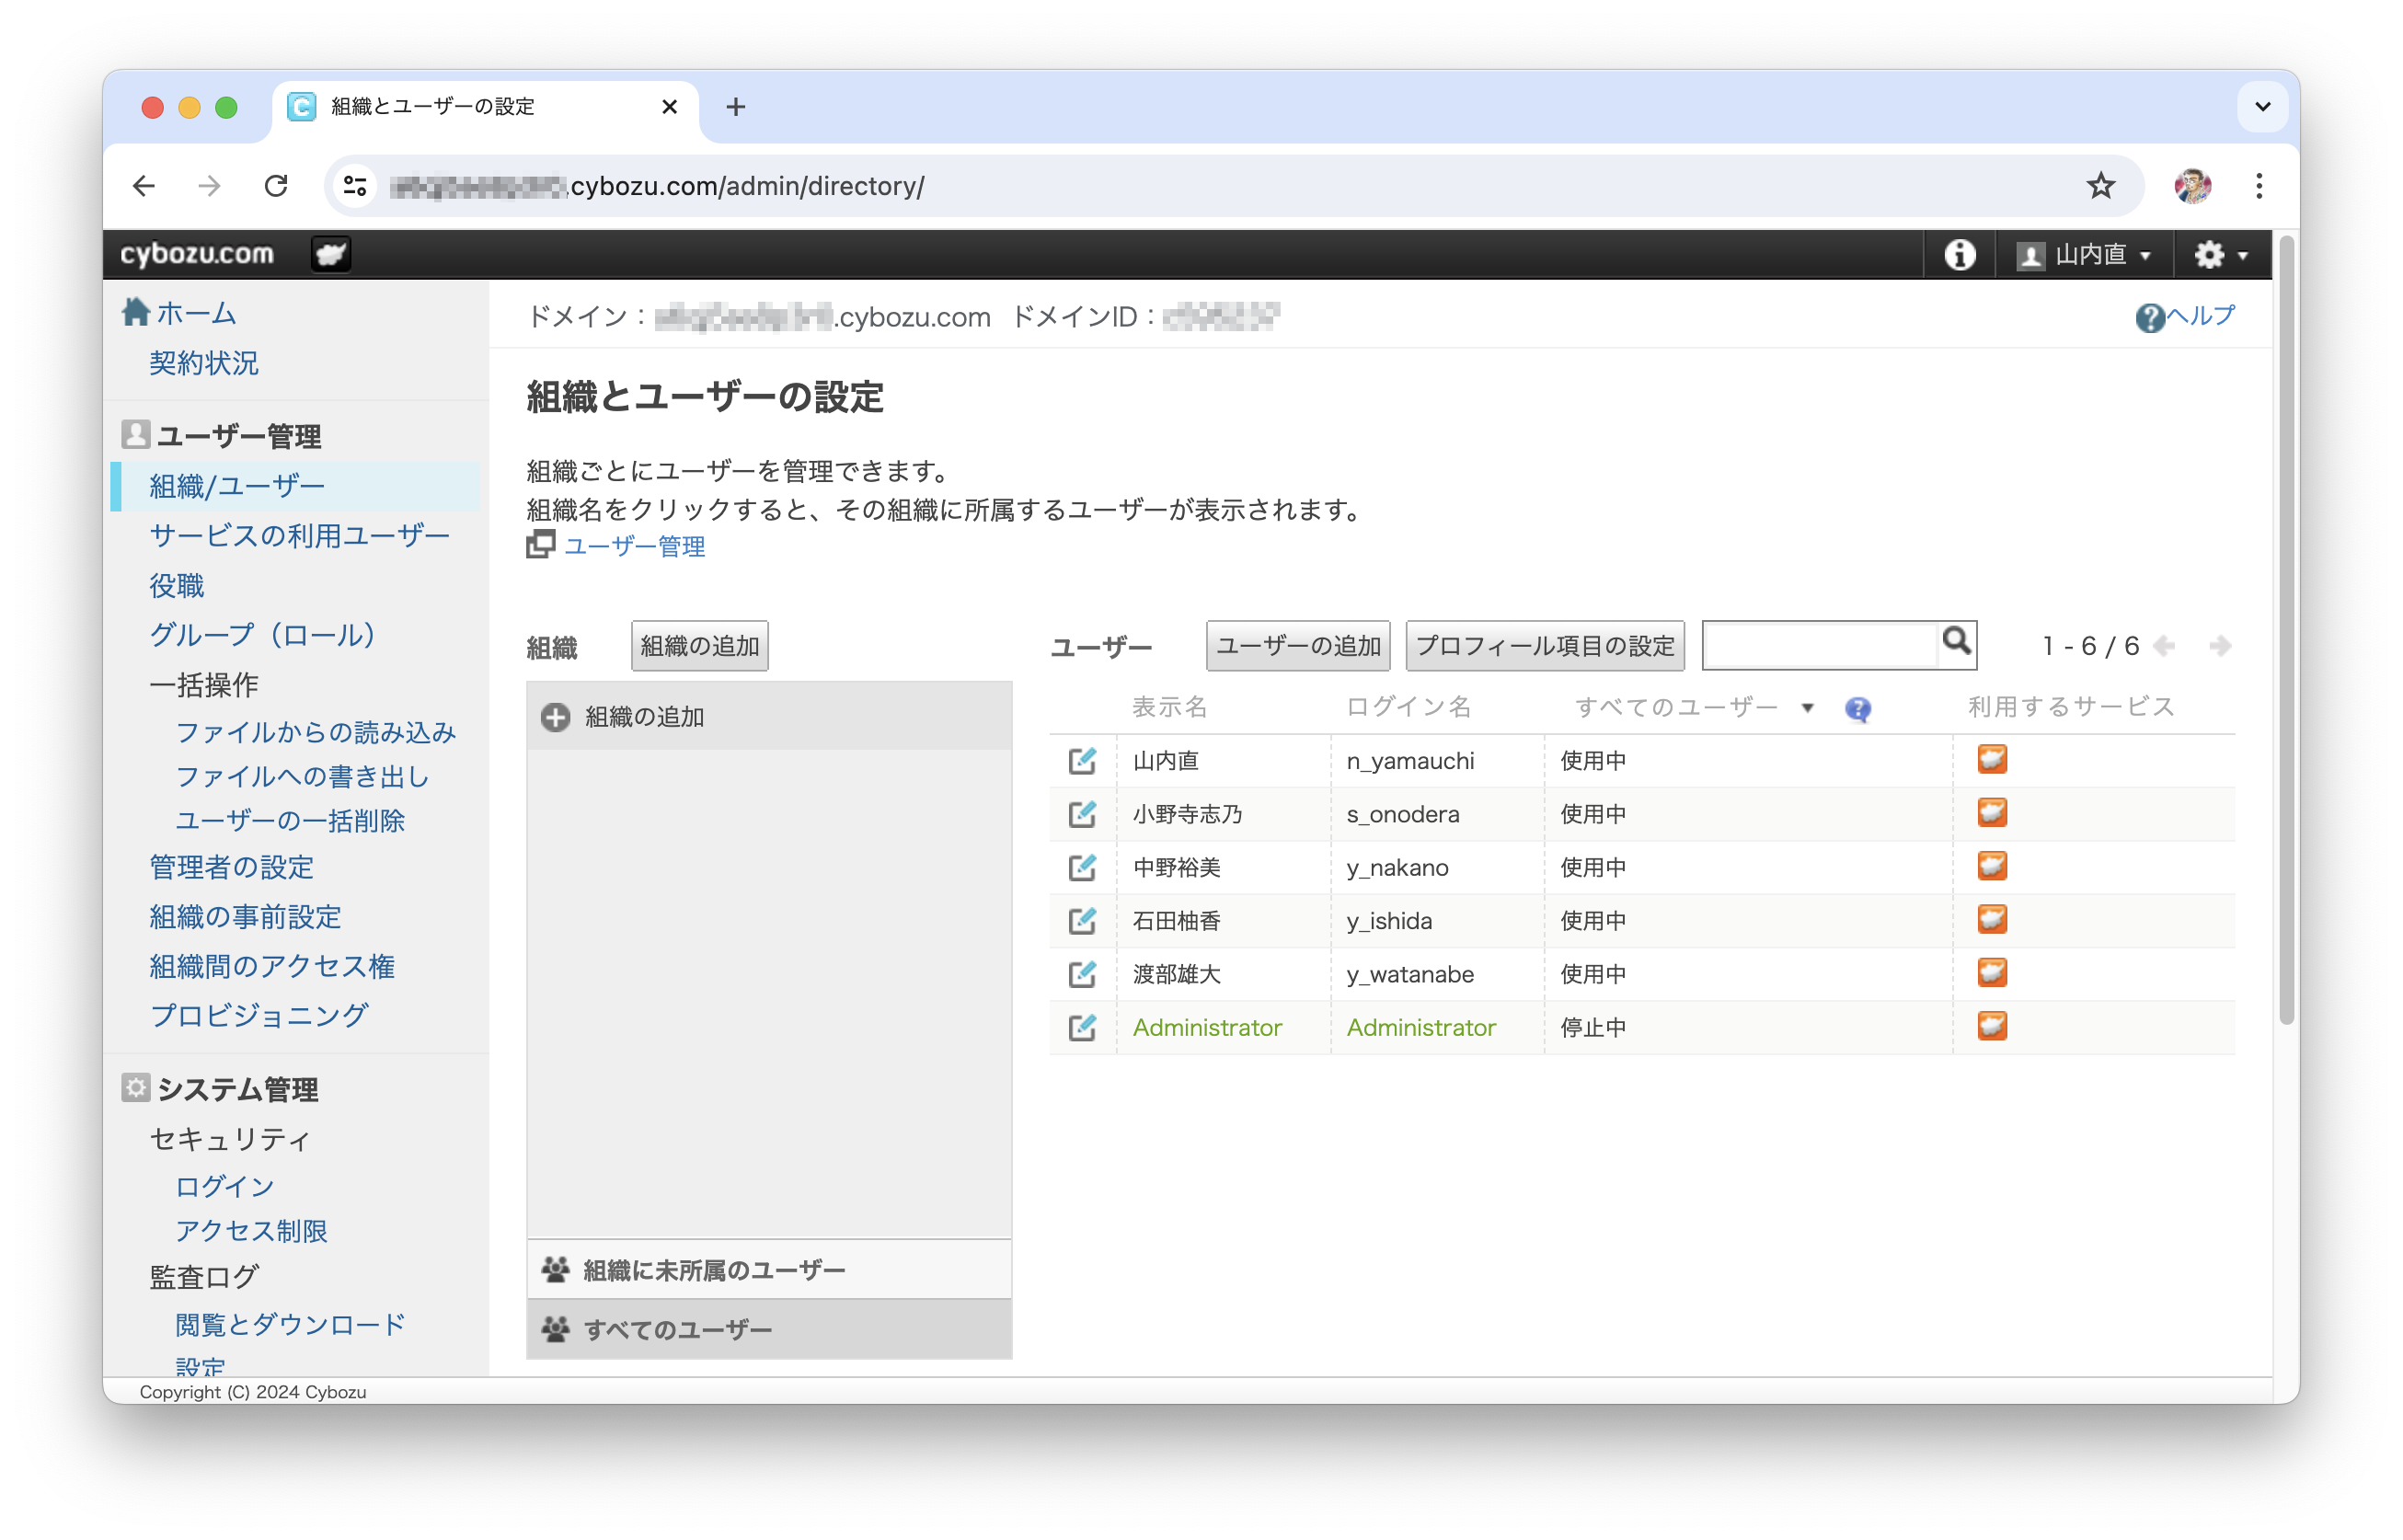This screenshot has width=2403, height=1540.
Task: Select the 組織とユーザーの設定 browser tab
Action: click(485, 107)
